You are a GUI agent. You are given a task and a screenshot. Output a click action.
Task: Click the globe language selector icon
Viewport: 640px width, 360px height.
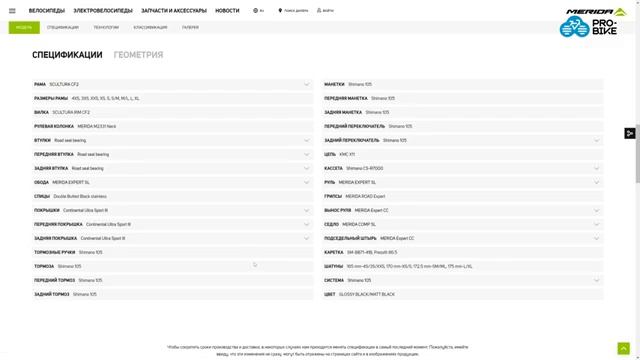click(256, 11)
